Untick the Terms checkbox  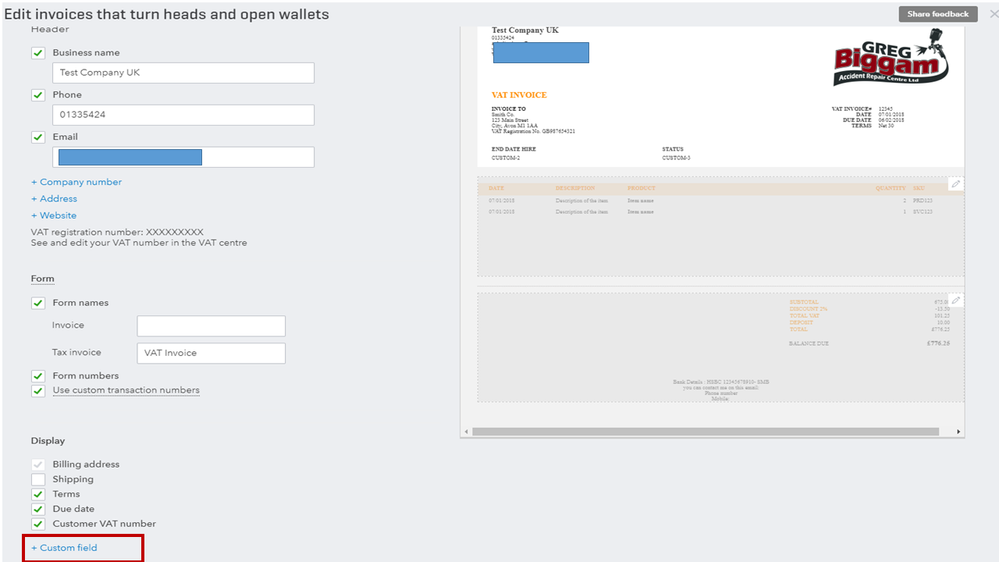coord(38,494)
